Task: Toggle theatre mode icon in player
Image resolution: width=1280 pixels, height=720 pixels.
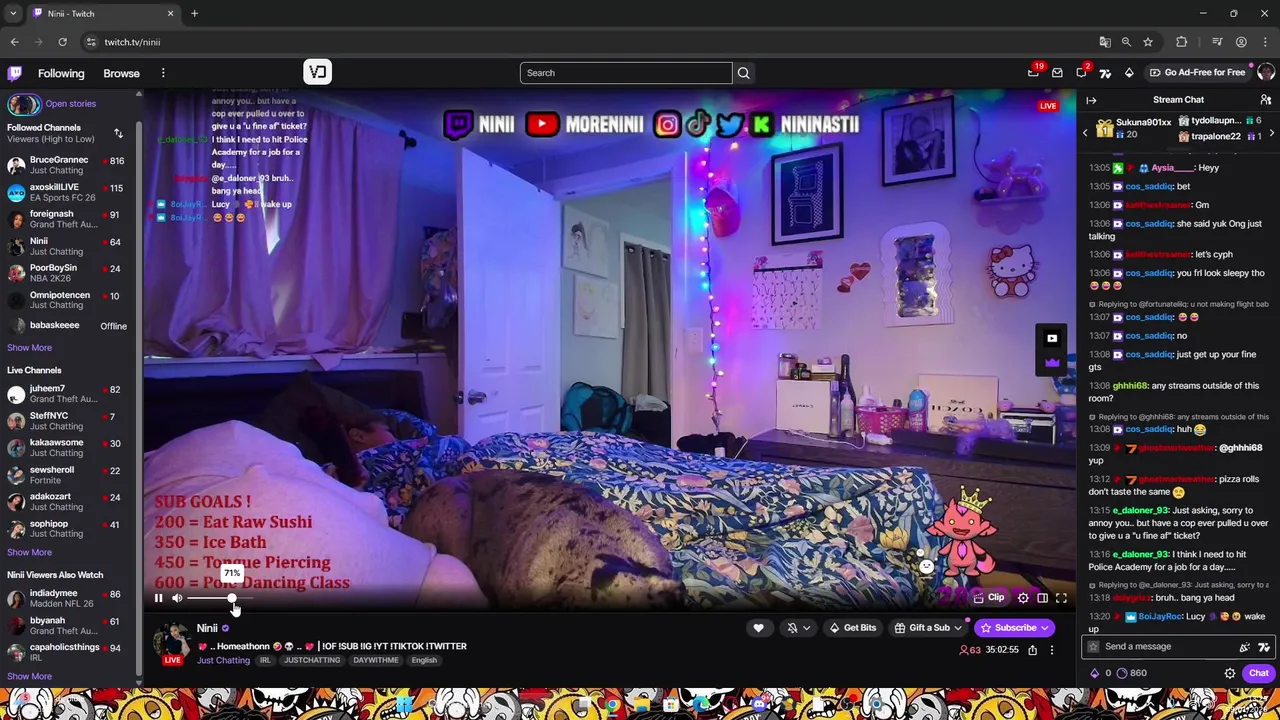Action: 1042,598
